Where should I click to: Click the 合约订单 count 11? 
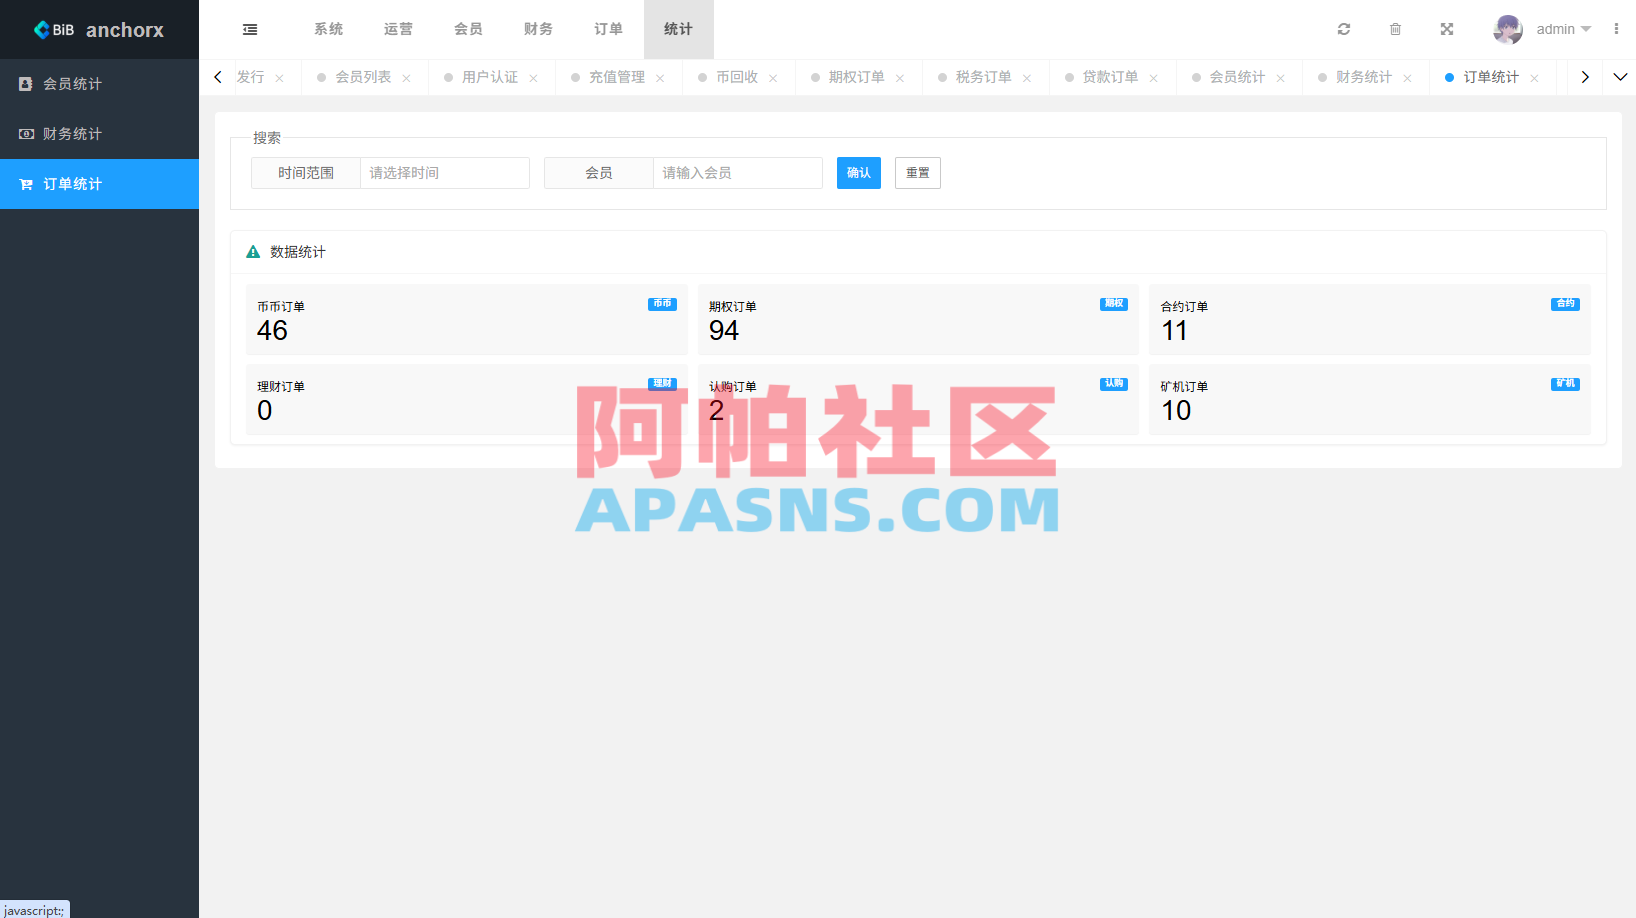click(x=1175, y=331)
